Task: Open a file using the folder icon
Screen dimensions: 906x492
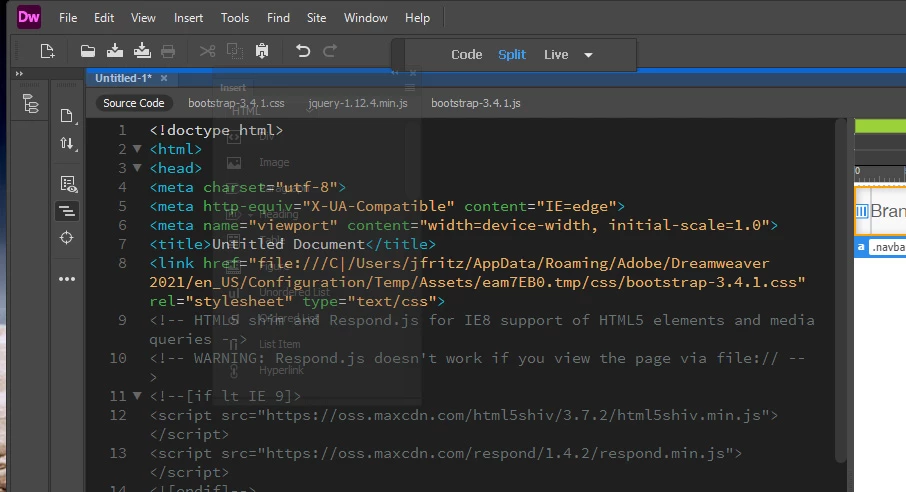Action: pos(88,51)
